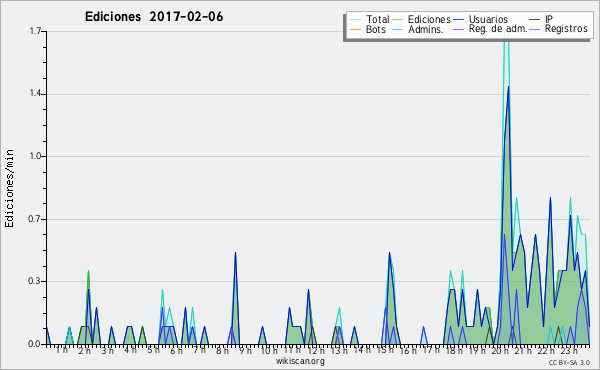Click the '14 h' x-axis label
Viewport: 600px width, 370px height.
click(362, 350)
